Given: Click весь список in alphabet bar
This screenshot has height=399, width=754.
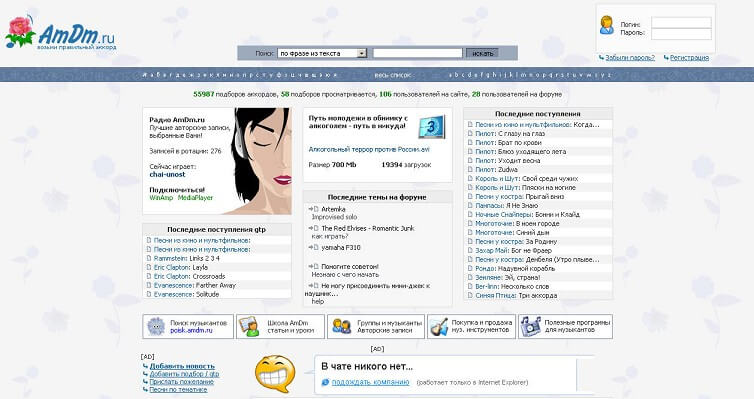Looking at the screenshot, I should [x=393, y=75].
